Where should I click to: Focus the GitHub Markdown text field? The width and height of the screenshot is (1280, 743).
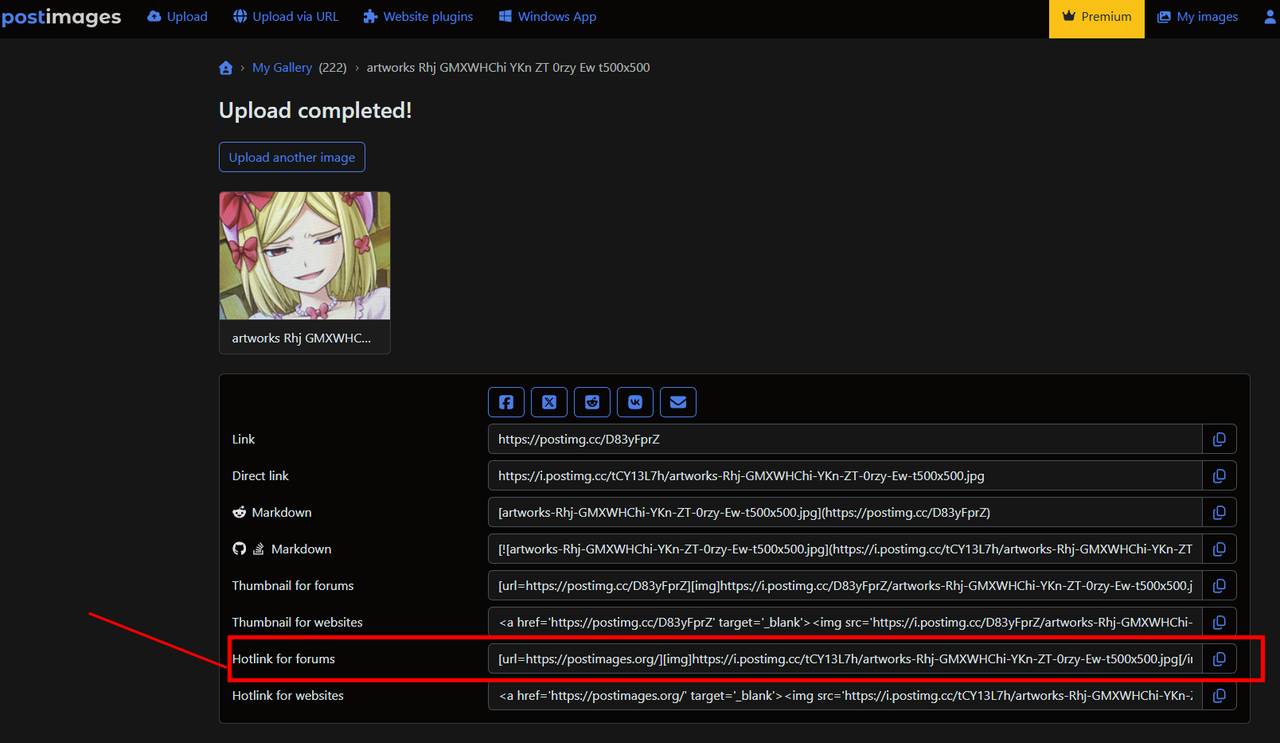(x=845, y=549)
